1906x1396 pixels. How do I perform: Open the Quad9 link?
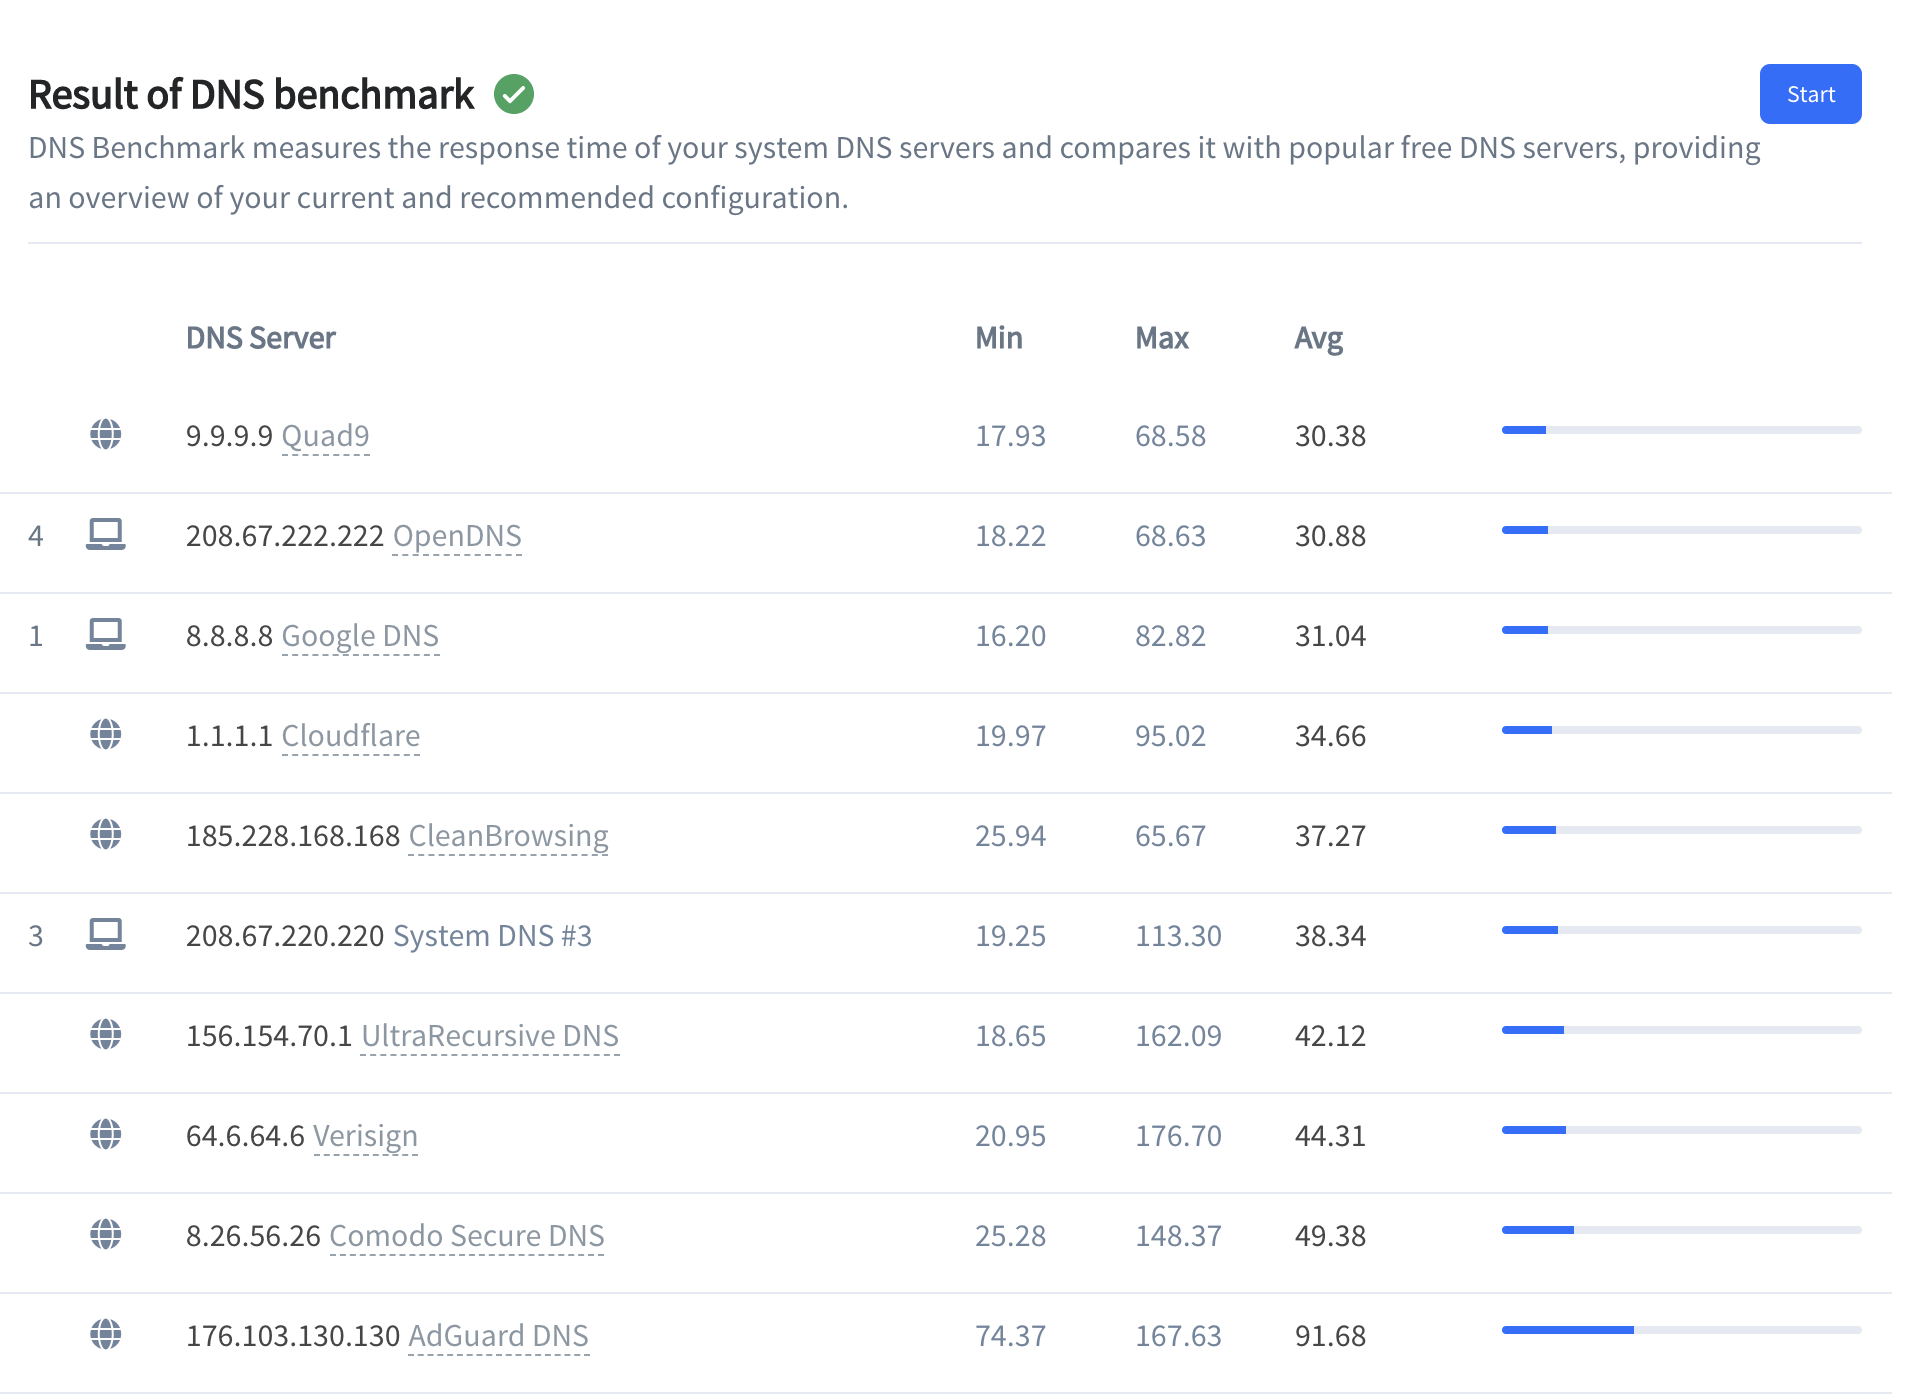point(325,436)
